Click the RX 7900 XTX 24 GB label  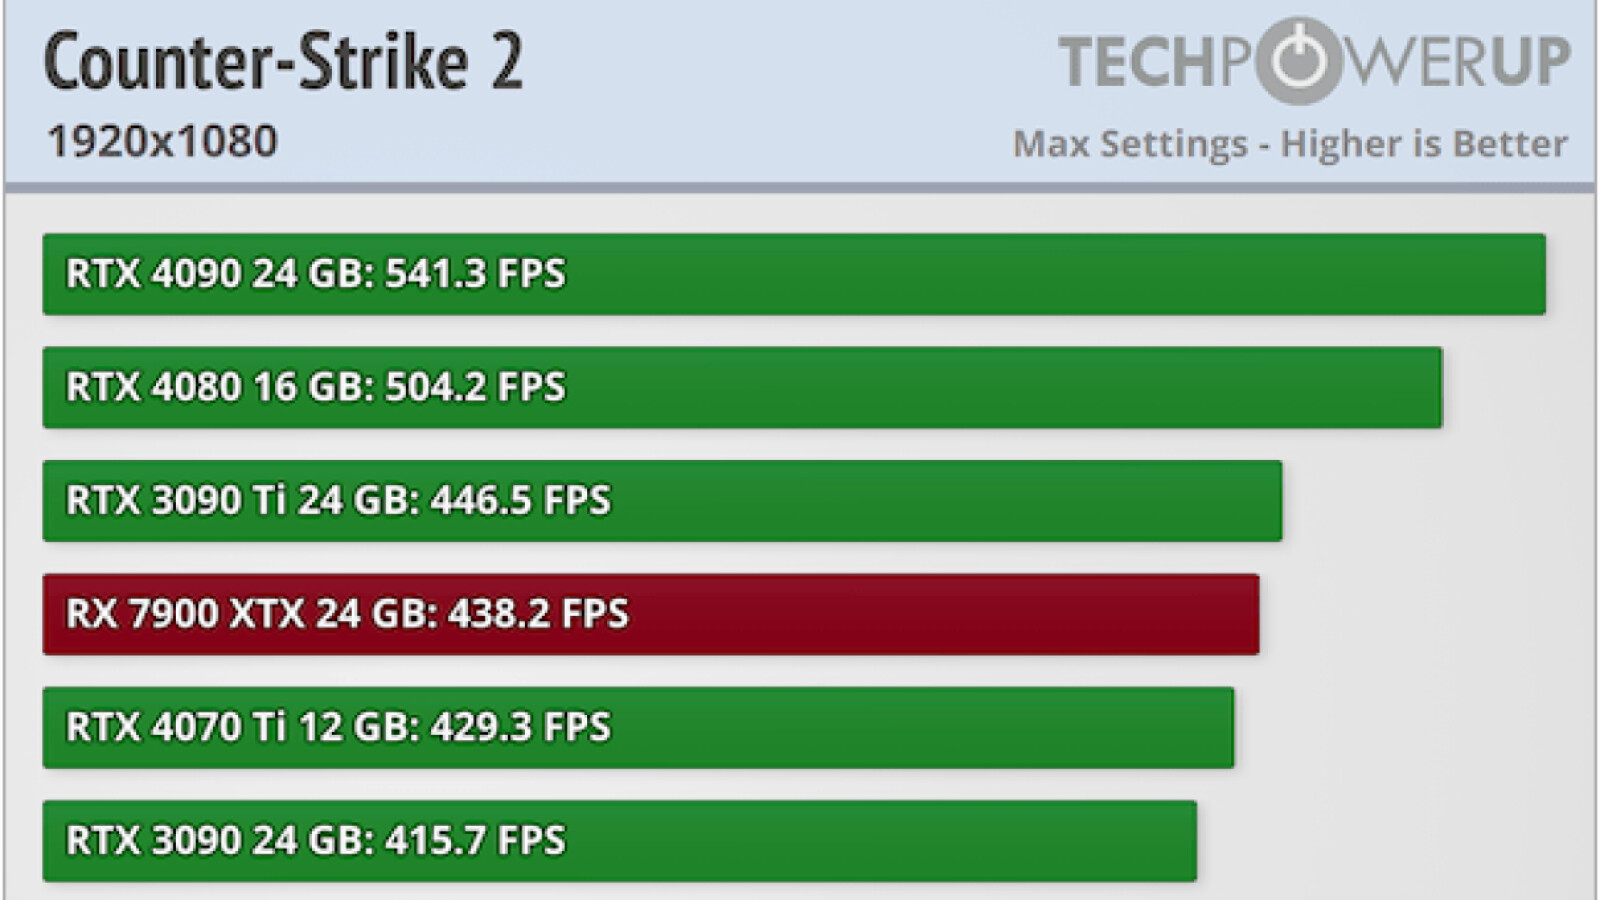point(250,614)
